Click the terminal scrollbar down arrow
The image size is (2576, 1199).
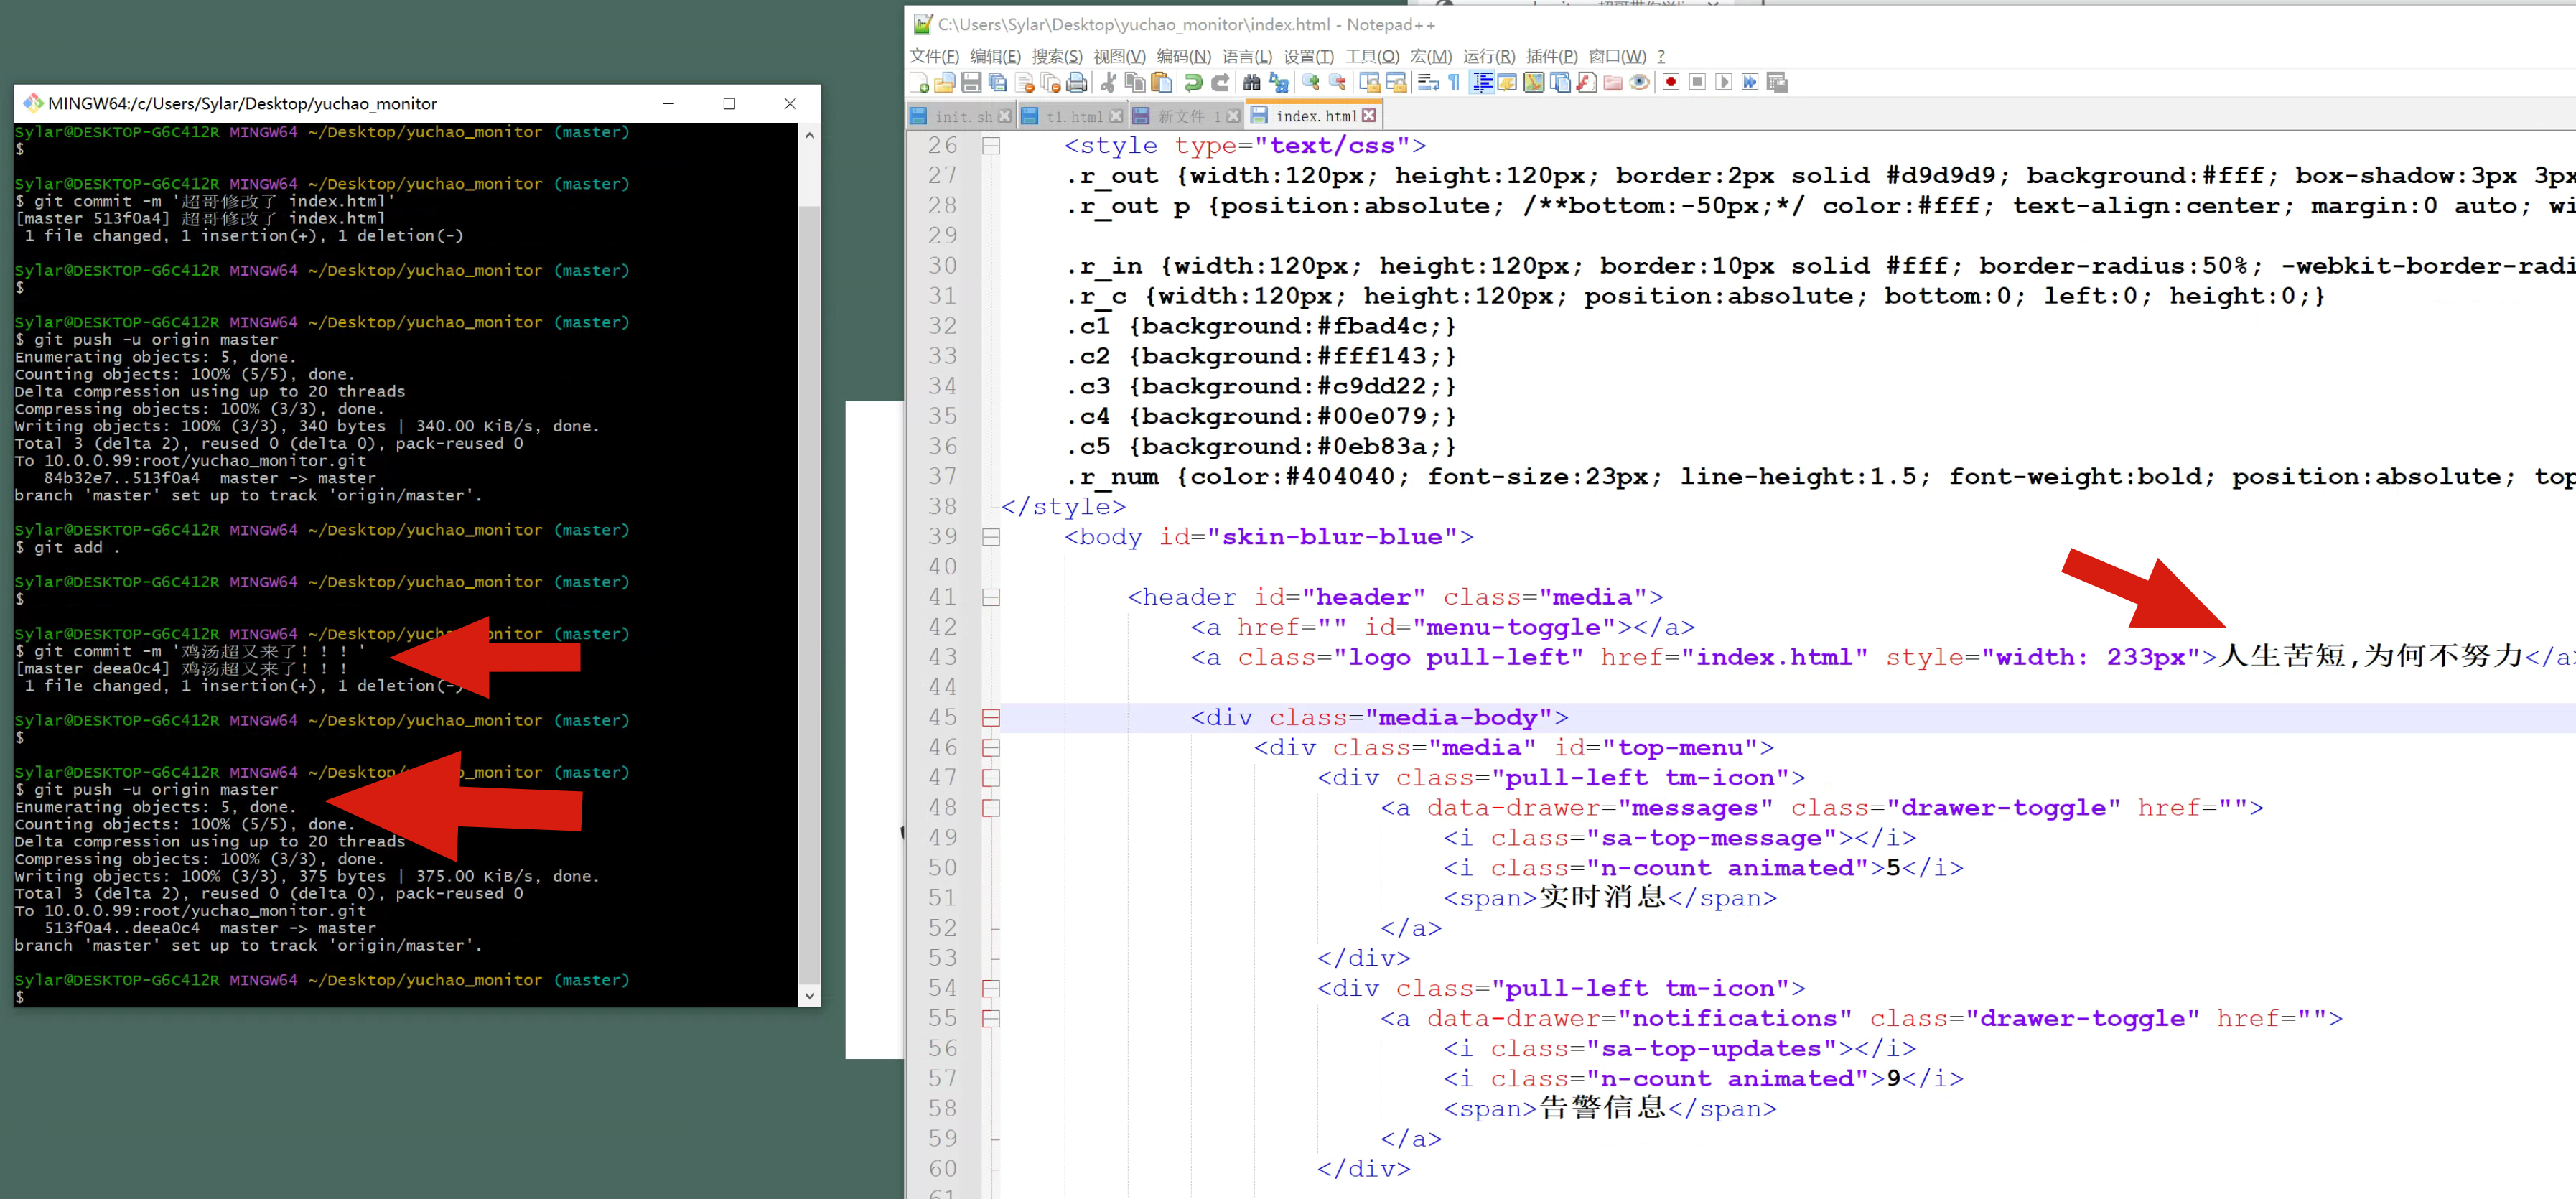tap(809, 995)
